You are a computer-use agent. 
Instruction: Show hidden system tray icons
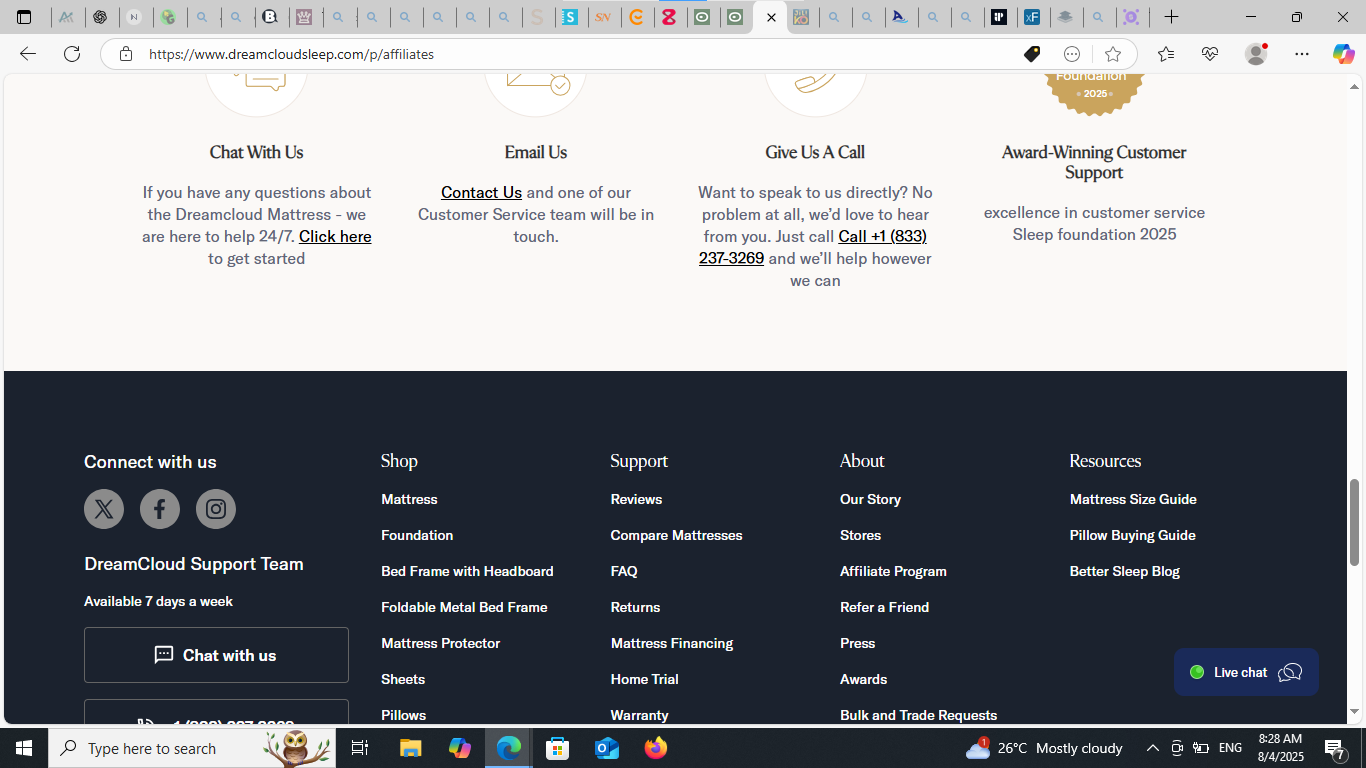pos(1152,748)
